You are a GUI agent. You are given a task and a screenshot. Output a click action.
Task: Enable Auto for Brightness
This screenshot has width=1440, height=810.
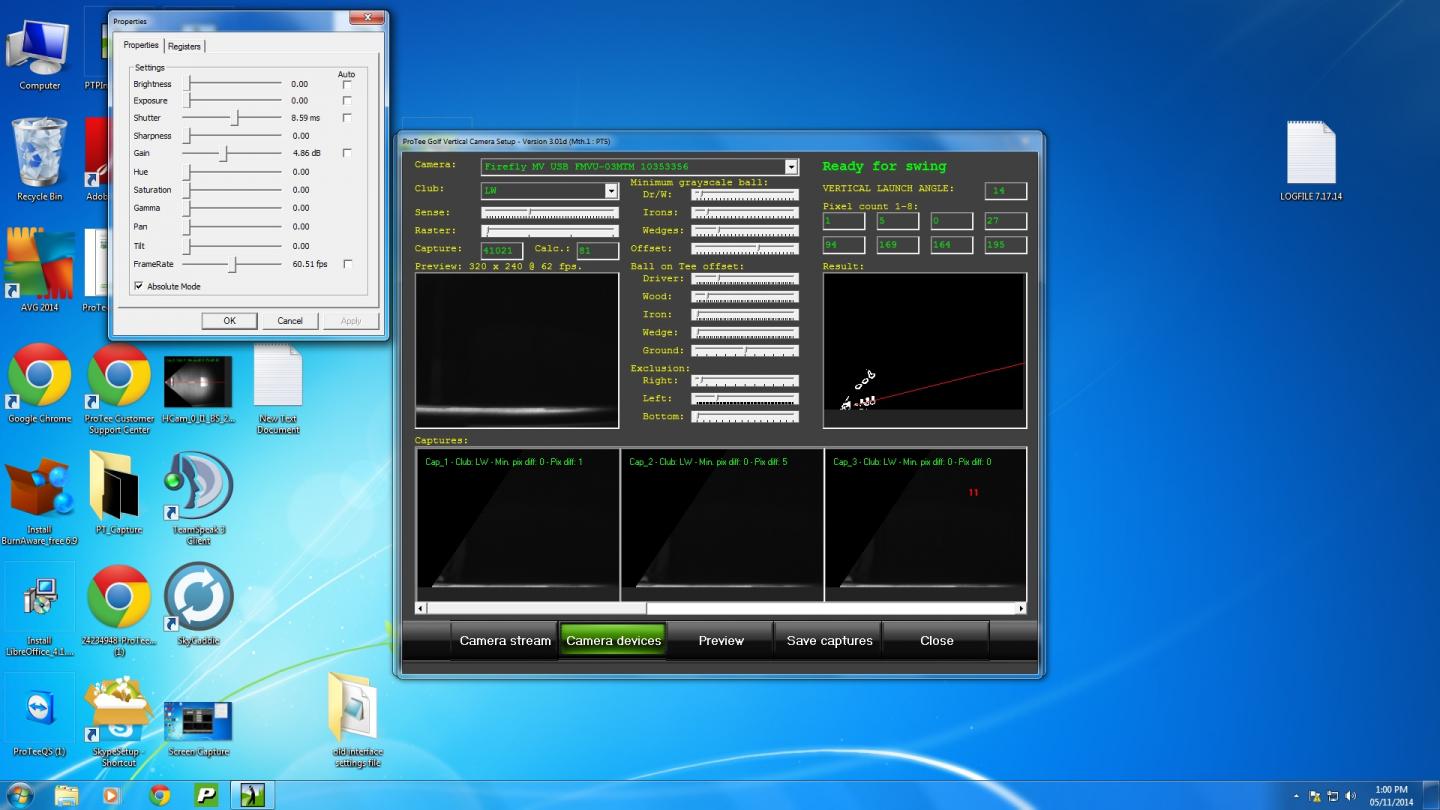347,84
